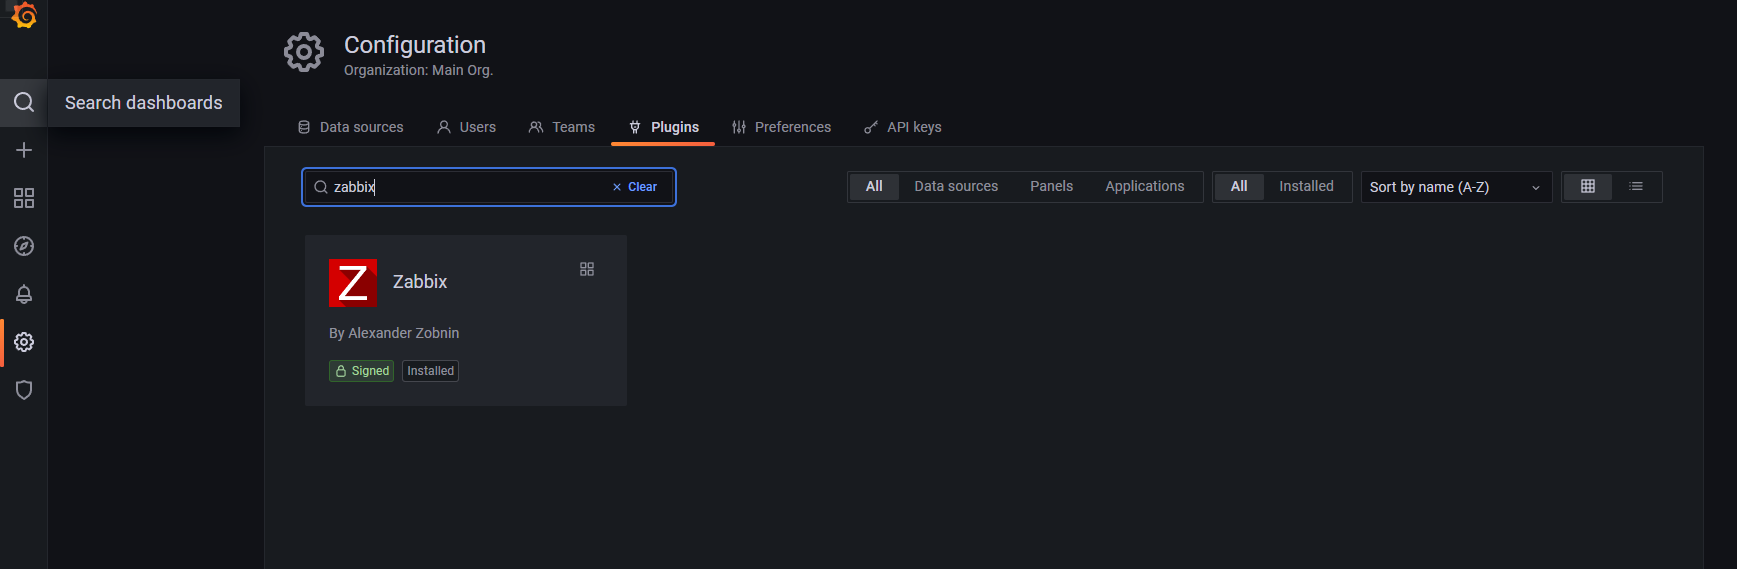
Task: Open the Dashboards grid icon in sidebar
Action: coord(24,198)
